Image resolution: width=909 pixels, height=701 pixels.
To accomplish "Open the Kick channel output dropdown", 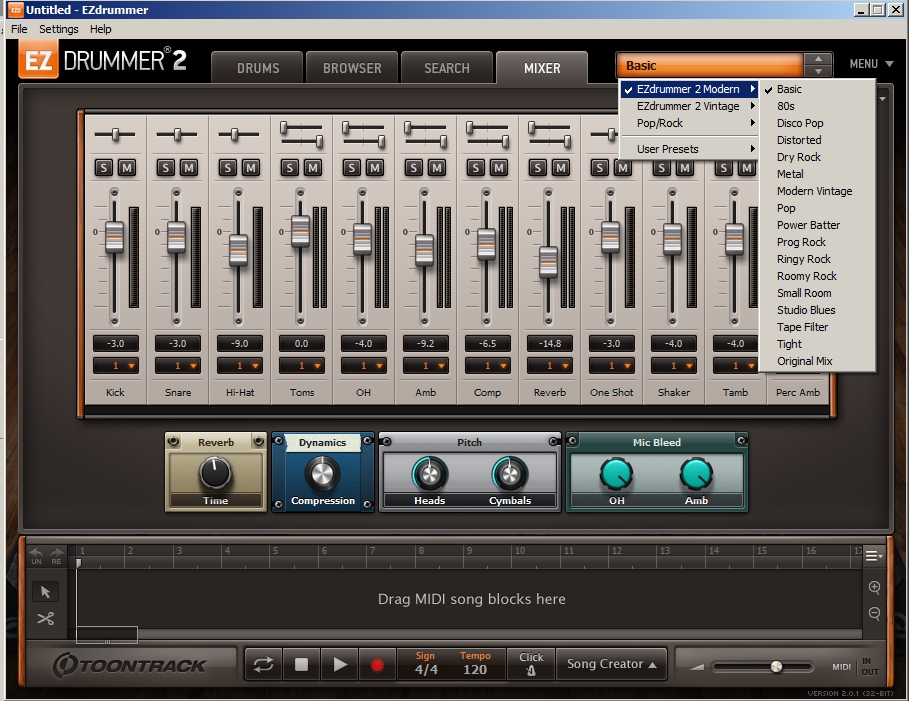I will [x=115, y=366].
